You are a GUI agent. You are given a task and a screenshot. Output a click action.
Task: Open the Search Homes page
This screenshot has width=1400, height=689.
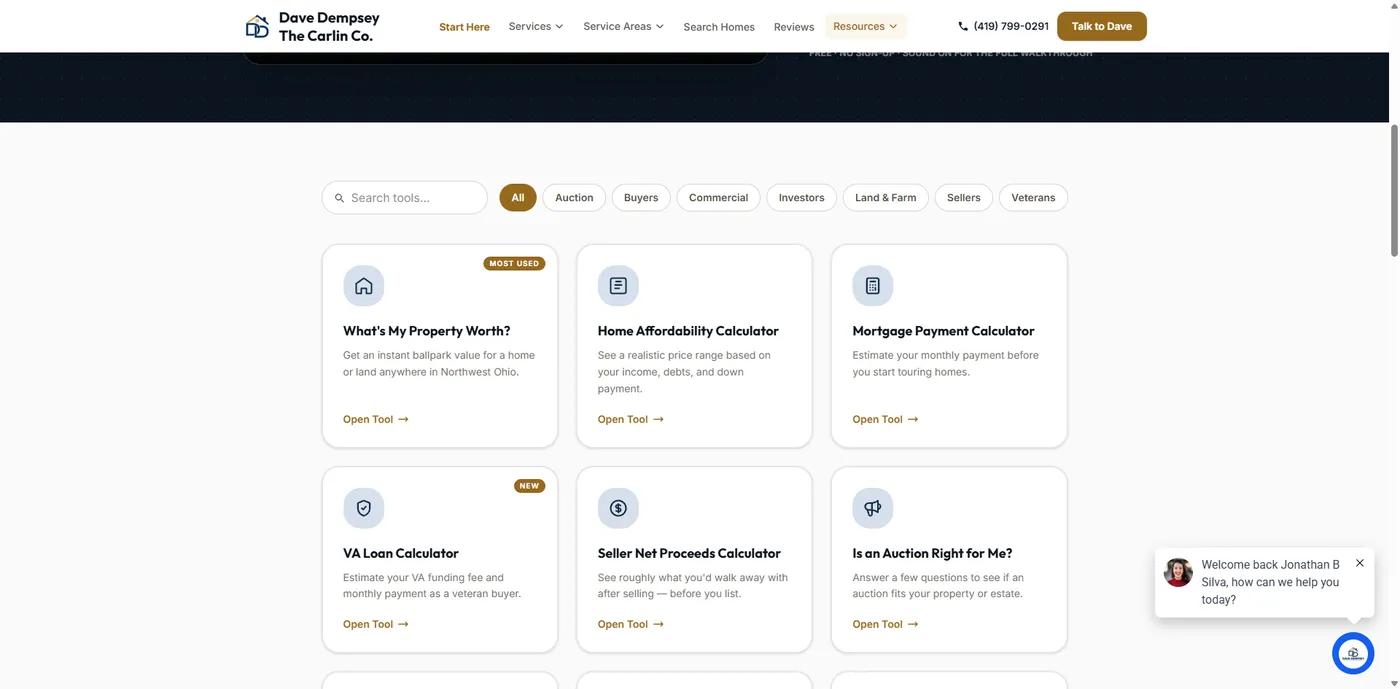[719, 27]
